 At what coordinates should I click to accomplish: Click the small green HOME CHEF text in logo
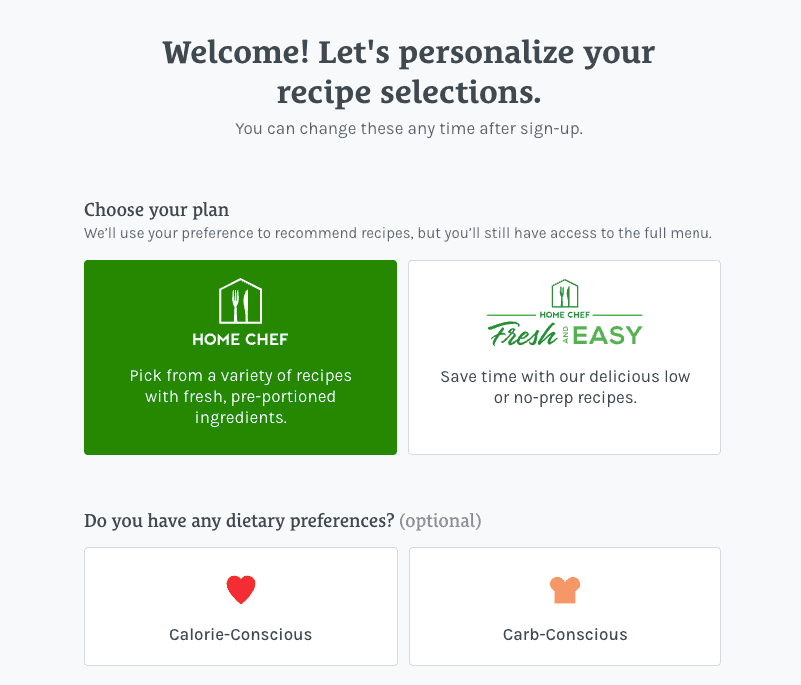(x=564, y=315)
